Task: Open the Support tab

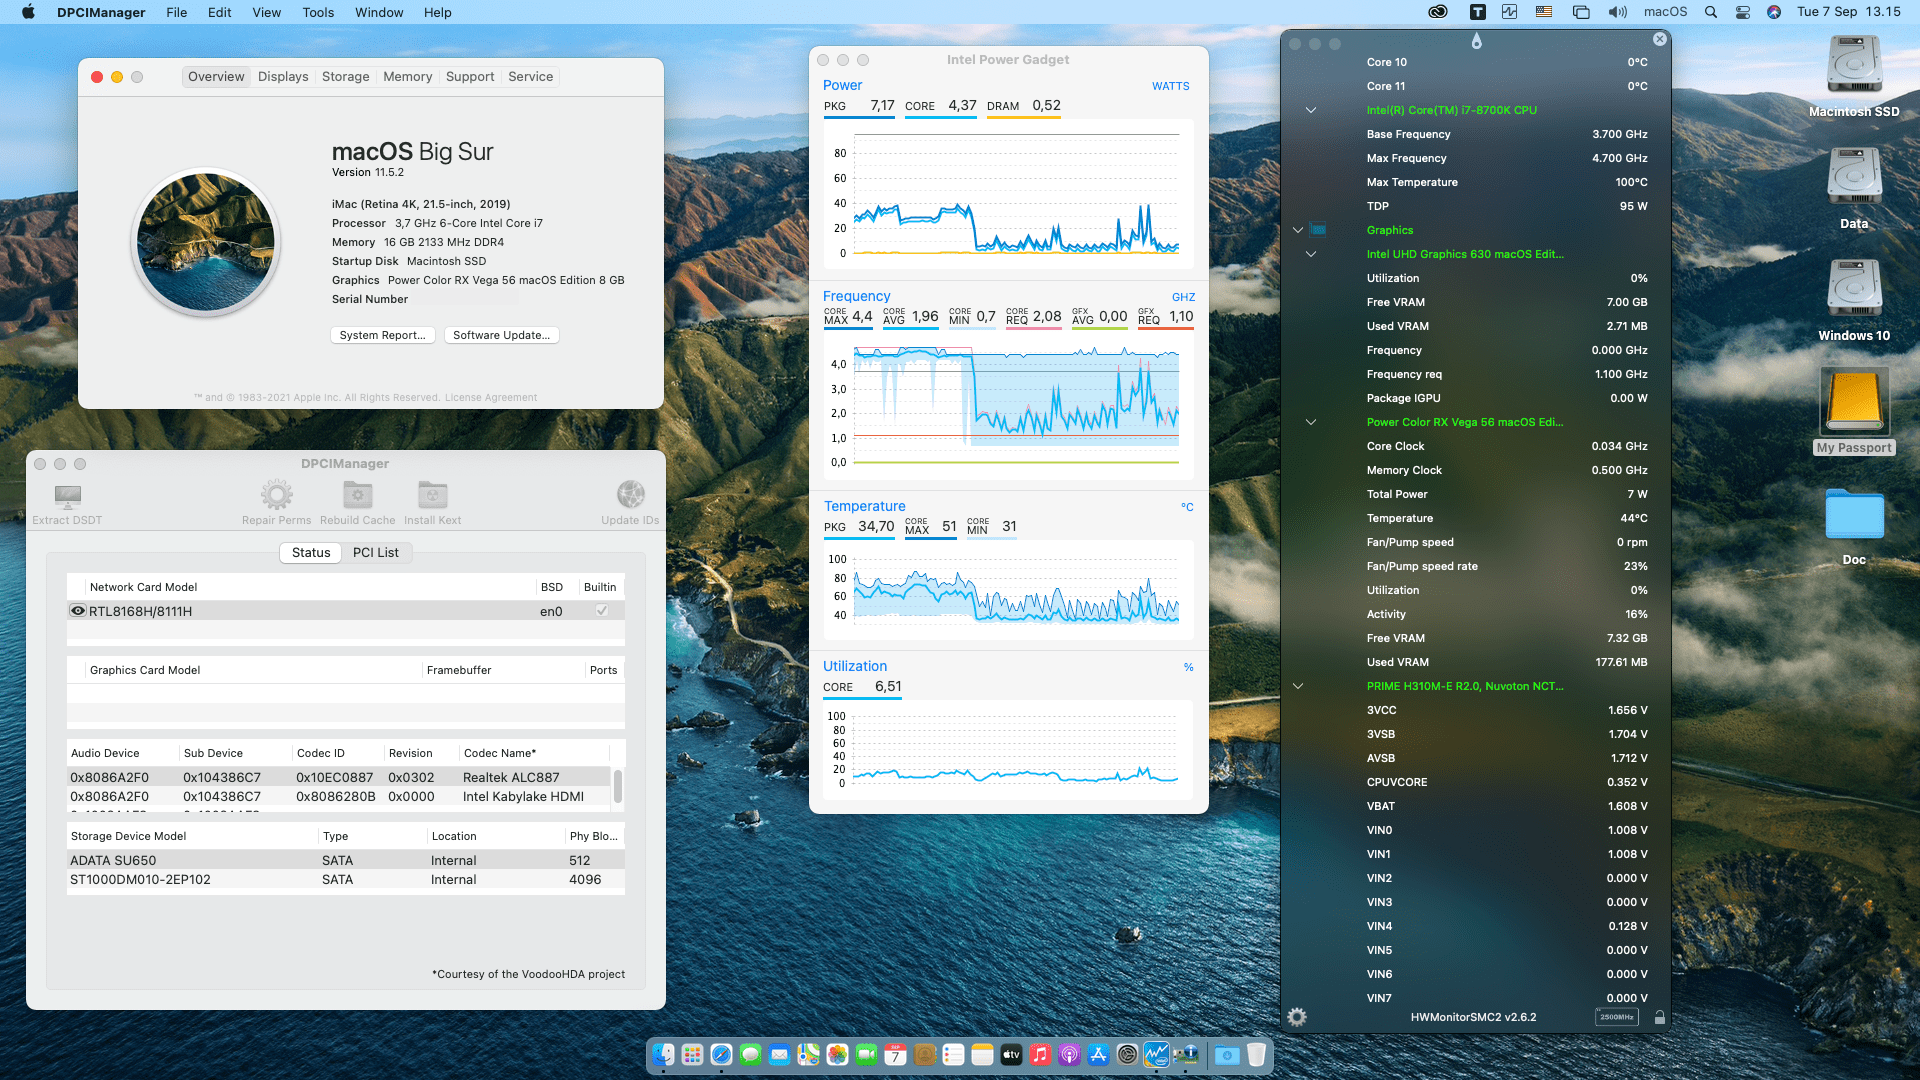Action: [470, 76]
